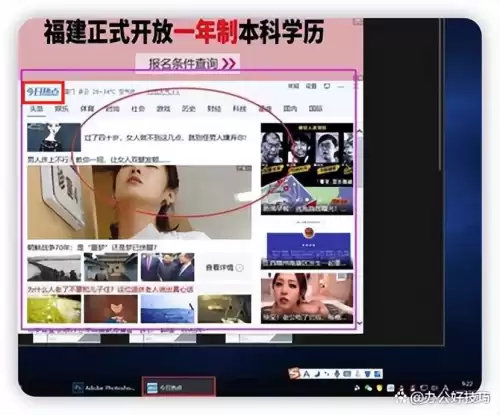
Task: Open the woman in bath sidebar image
Action: point(307,298)
